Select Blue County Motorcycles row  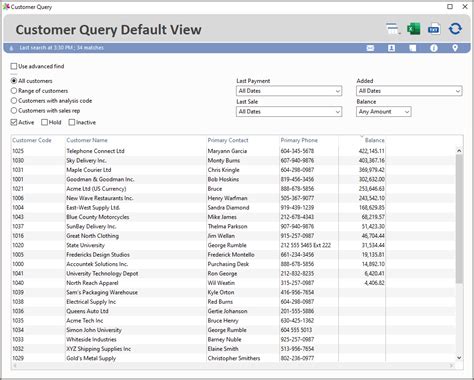click(233, 217)
